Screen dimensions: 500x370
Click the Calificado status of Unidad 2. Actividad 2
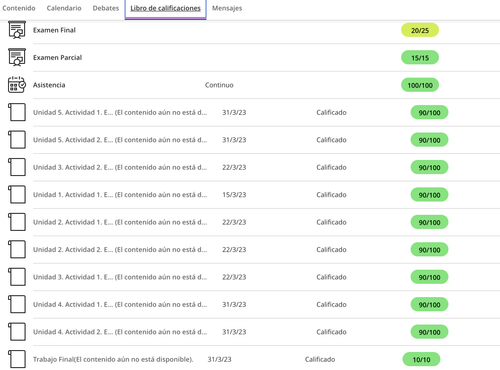click(x=331, y=250)
